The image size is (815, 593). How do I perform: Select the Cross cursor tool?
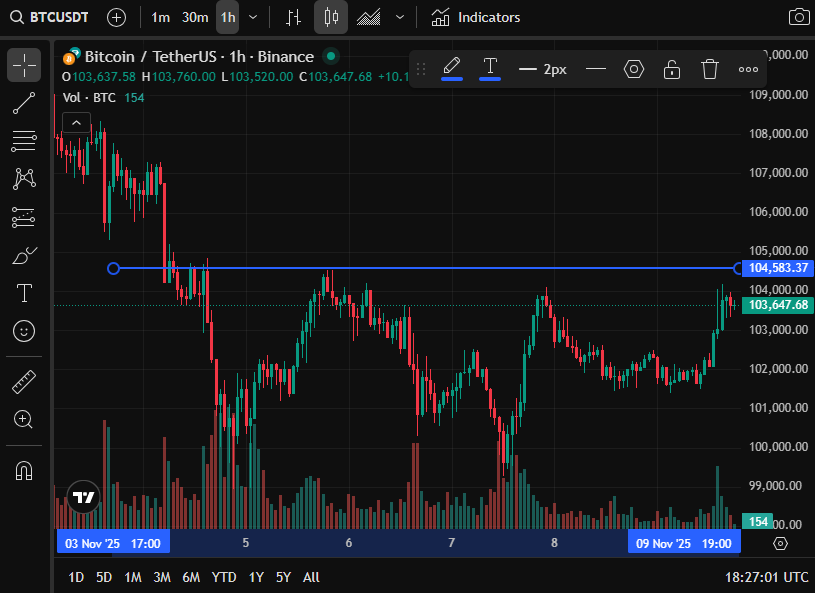24,65
